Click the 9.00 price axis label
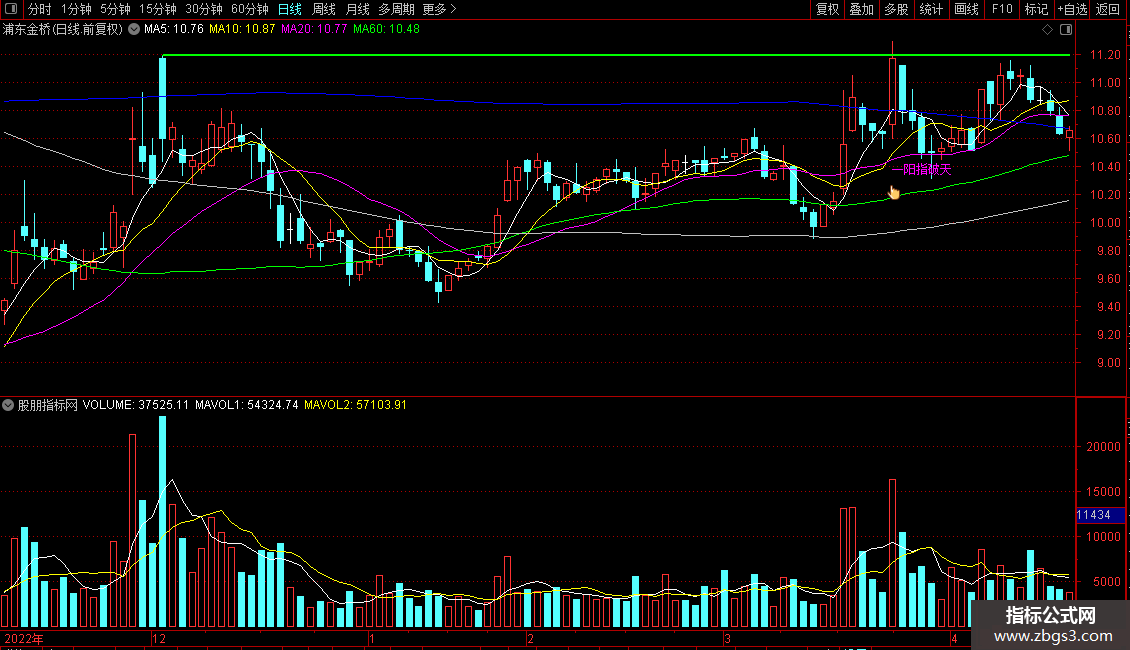The width and height of the screenshot is (1130, 650). point(1108,364)
